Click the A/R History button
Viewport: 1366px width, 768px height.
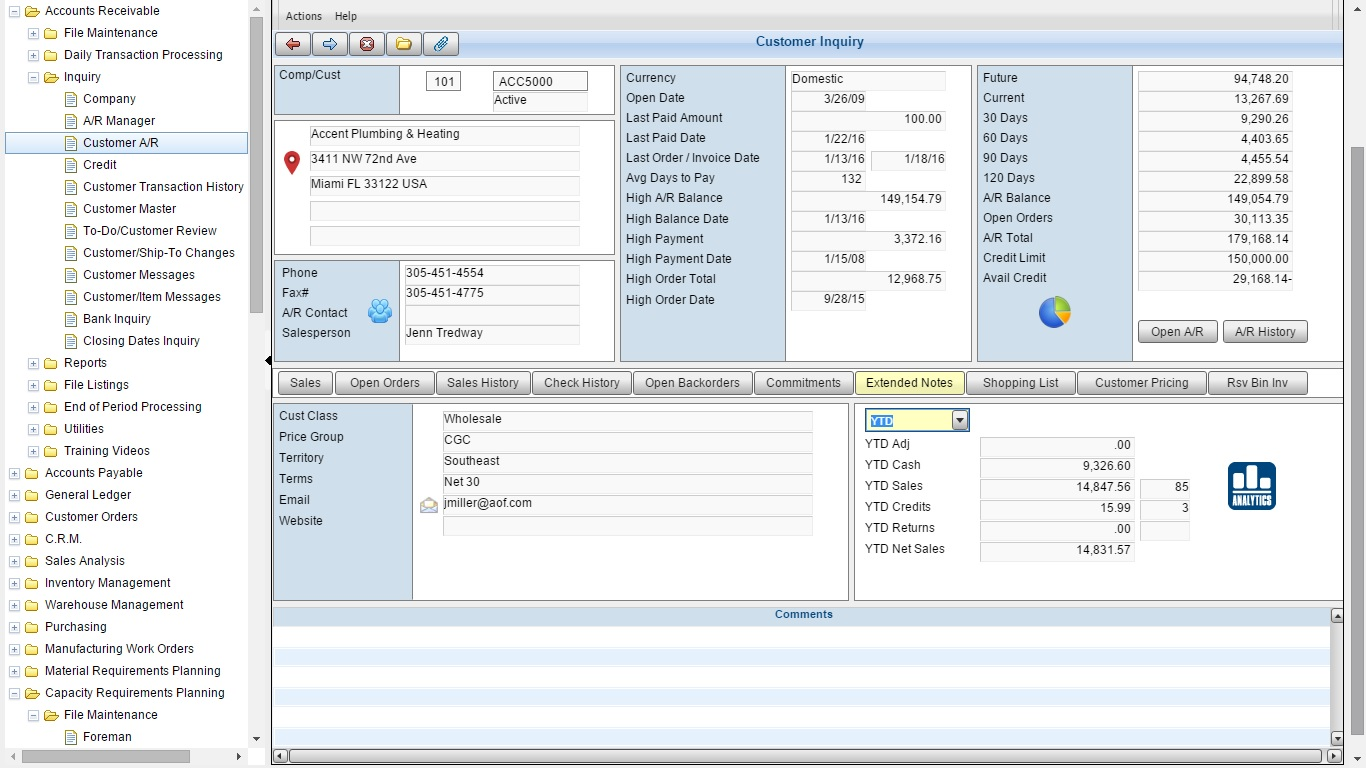coord(1264,332)
